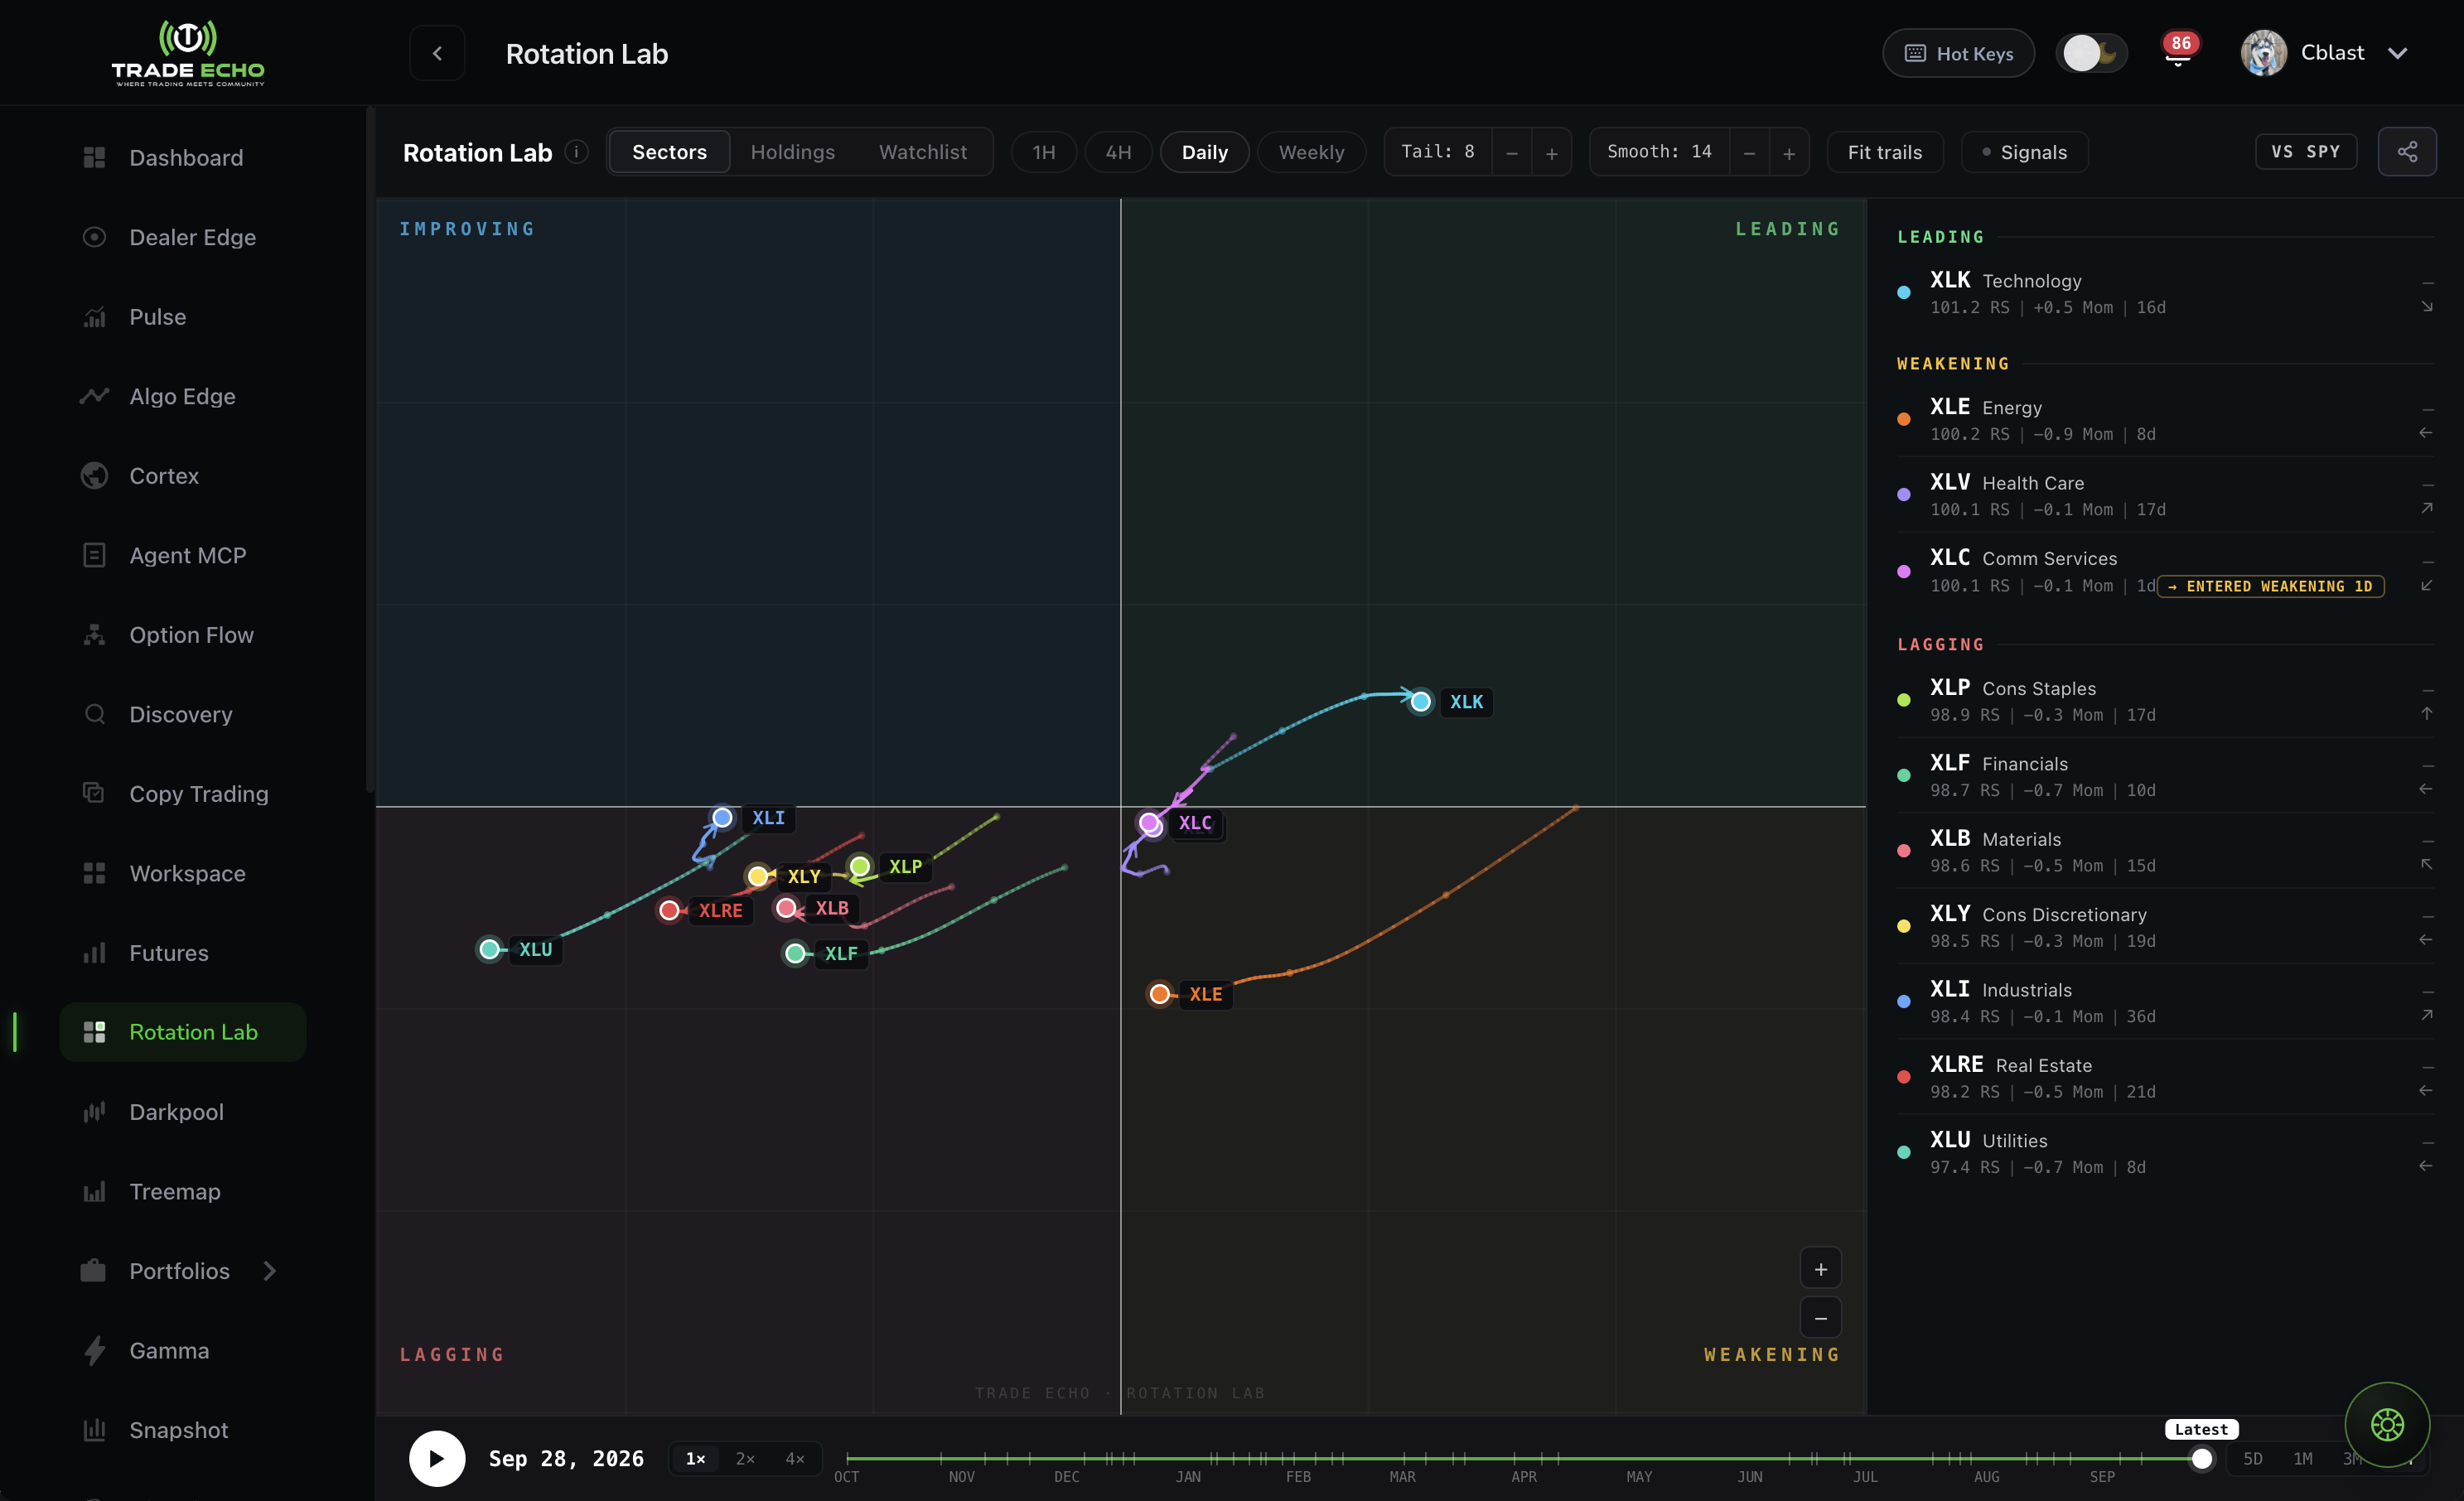Image resolution: width=2464 pixels, height=1501 pixels.
Task: Click the Rotation Lab info icon
Action: click(577, 151)
